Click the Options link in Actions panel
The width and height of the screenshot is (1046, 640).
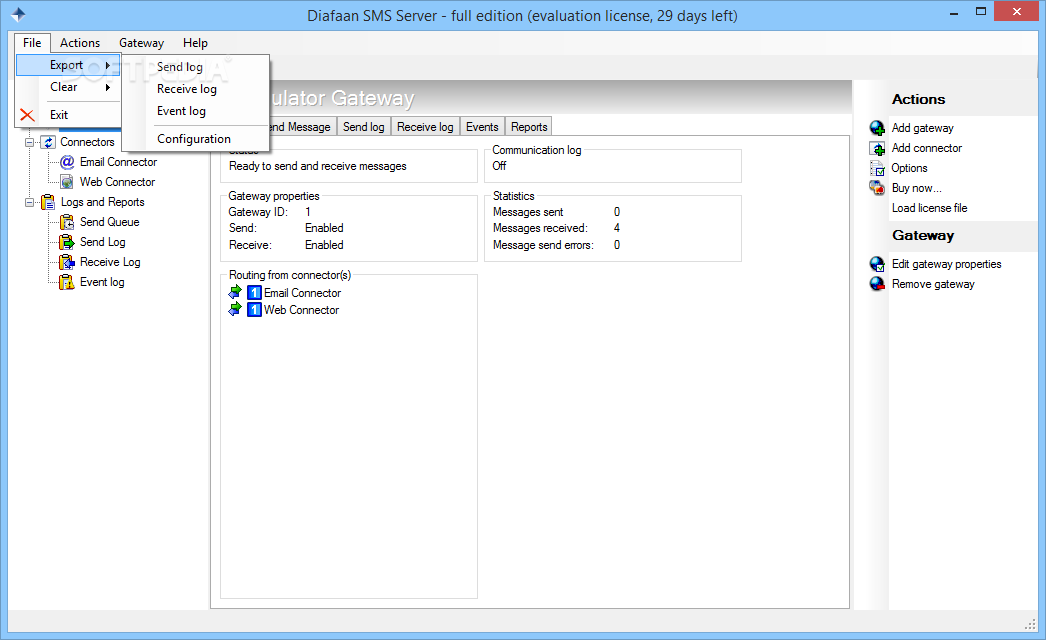[909, 168]
